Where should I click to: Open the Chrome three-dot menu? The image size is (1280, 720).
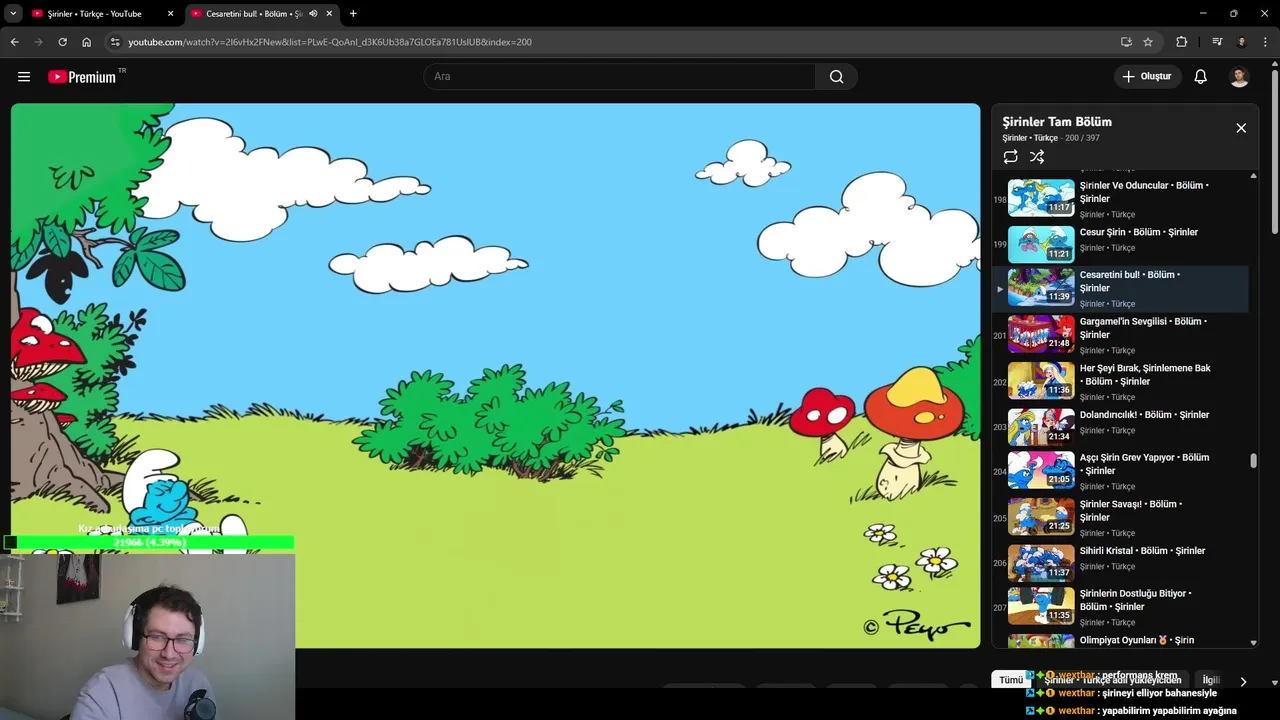(1265, 42)
